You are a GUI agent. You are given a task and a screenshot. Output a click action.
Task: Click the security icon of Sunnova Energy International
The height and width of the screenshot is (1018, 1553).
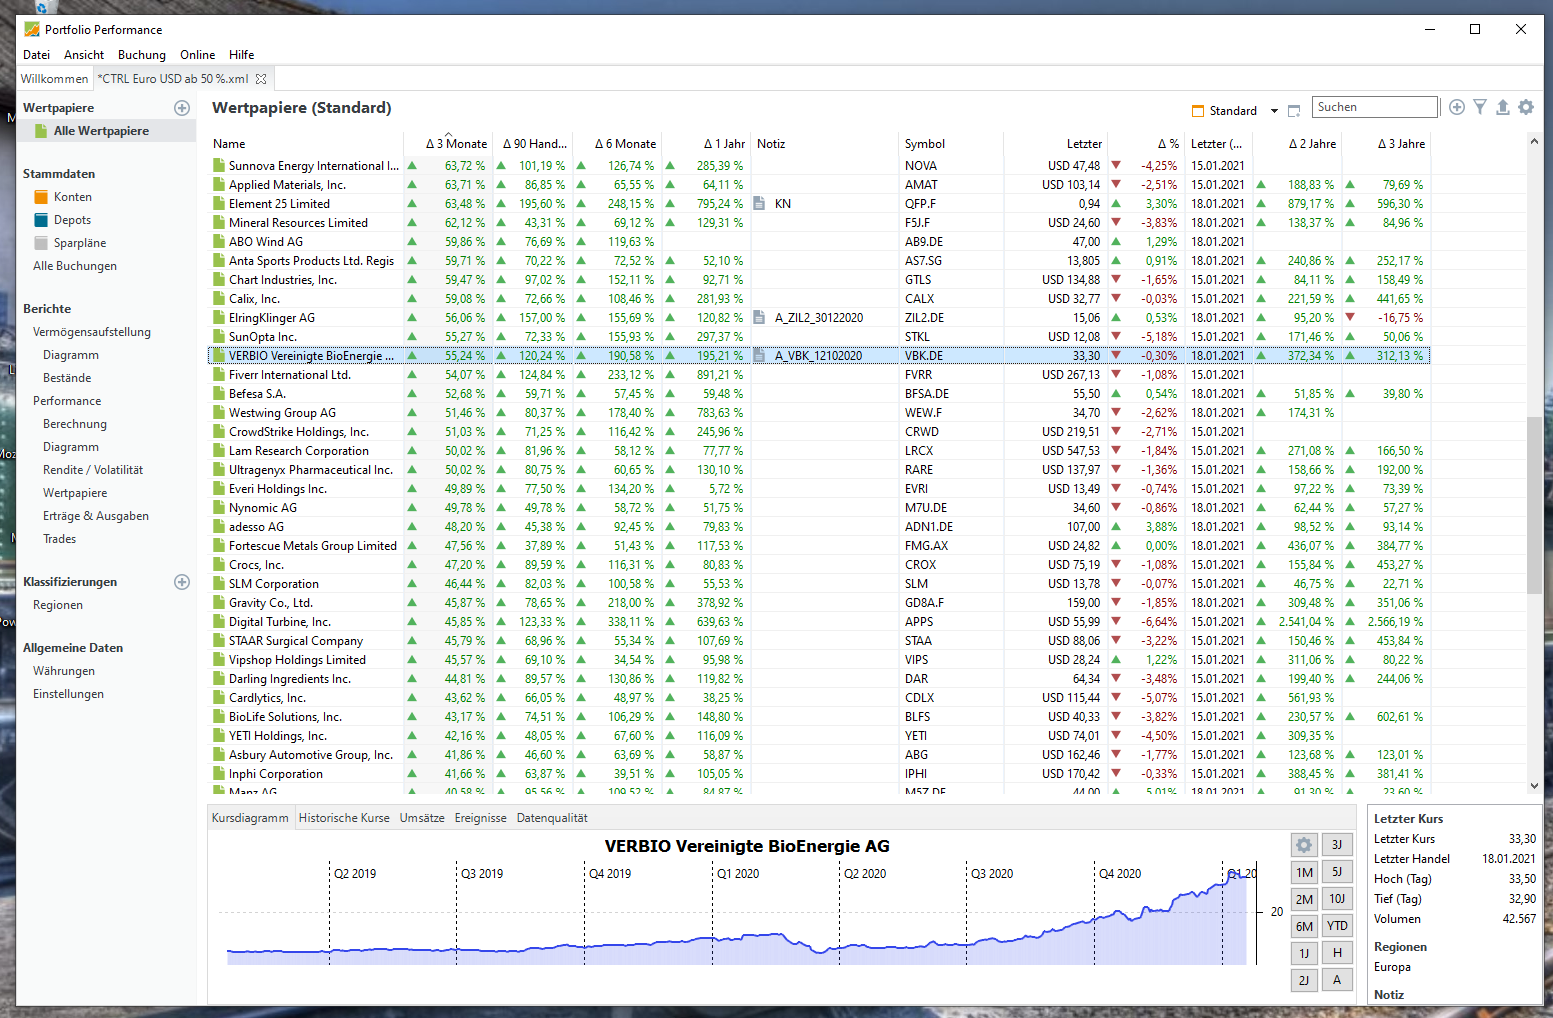click(219, 165)
